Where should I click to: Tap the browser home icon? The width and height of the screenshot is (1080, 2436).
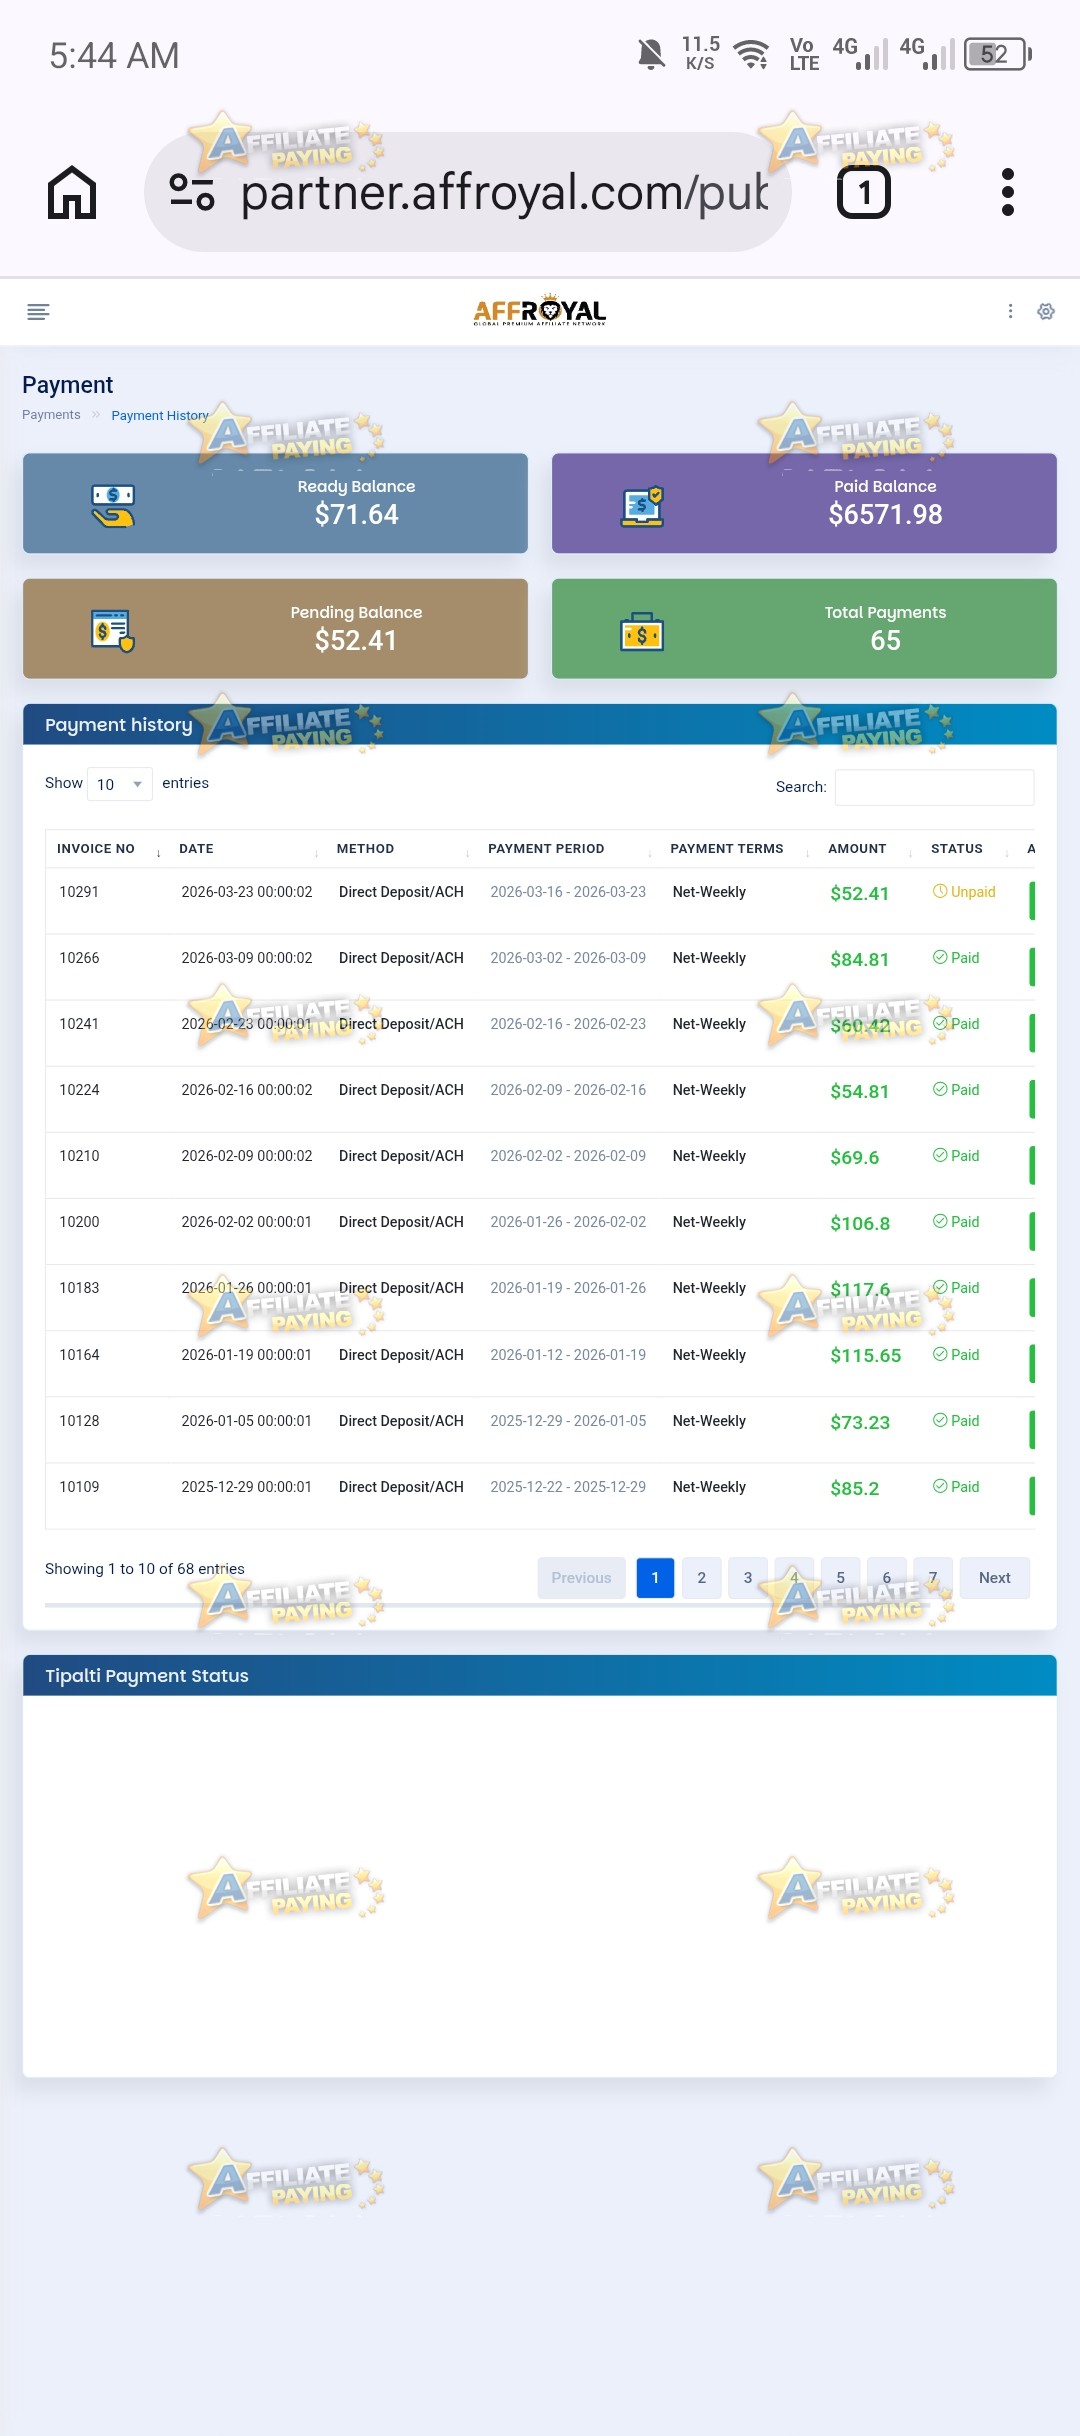point(72,192)
